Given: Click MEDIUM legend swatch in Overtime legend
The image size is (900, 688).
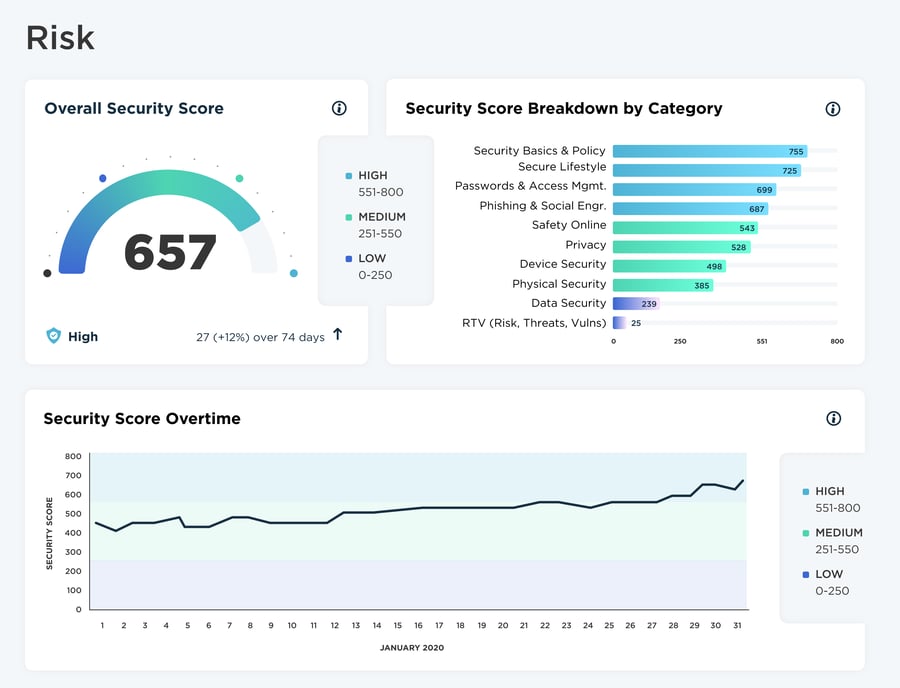Looking at the screenshot, I should pyautogui.click(x=806, y=533).
